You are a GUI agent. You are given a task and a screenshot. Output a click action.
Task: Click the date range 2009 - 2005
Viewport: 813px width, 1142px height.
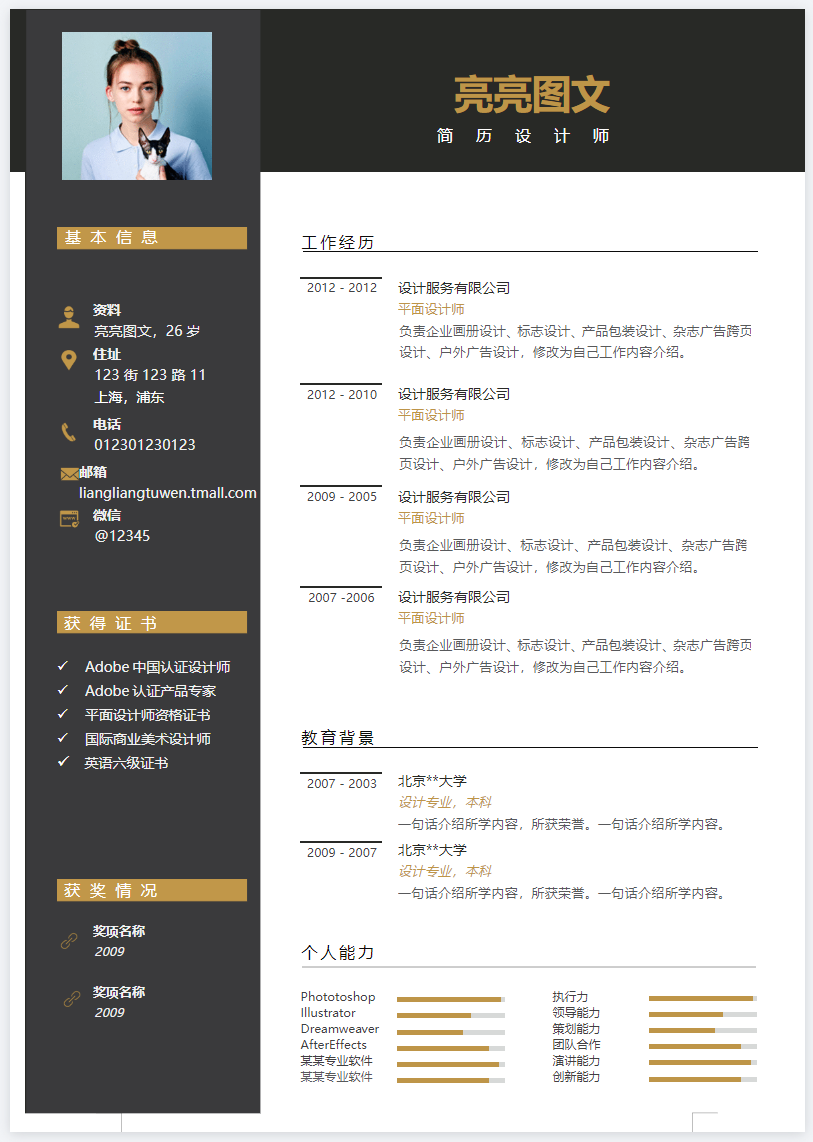[x=342, y=497]
